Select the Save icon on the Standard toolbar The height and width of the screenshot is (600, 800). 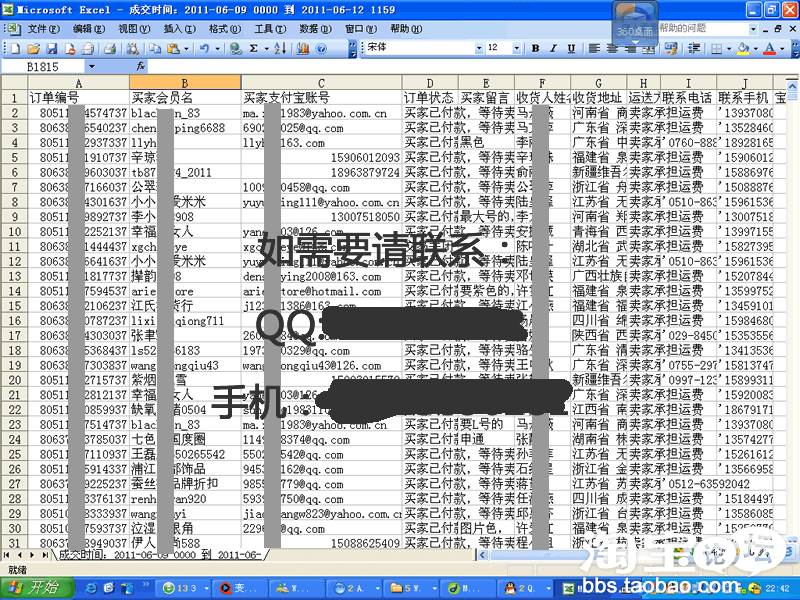(x=54, y=48)
